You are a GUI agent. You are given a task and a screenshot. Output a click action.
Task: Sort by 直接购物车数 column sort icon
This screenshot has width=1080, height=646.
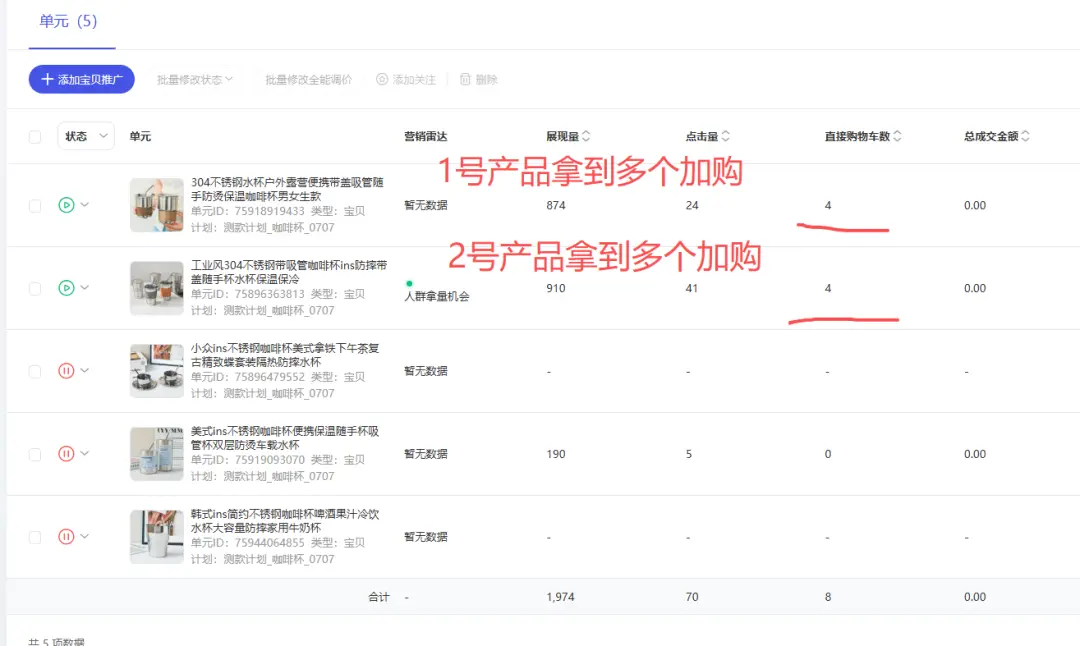tap(897, 136)
